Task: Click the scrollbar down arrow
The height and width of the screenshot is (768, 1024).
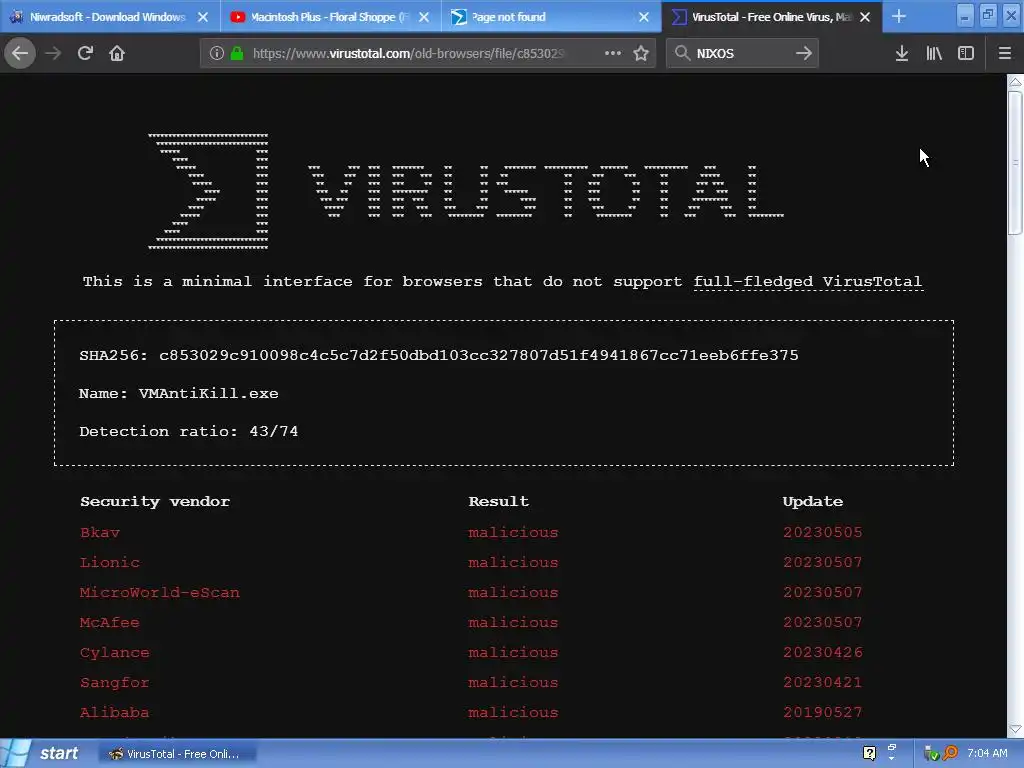Action: (x=1015, y=729)
